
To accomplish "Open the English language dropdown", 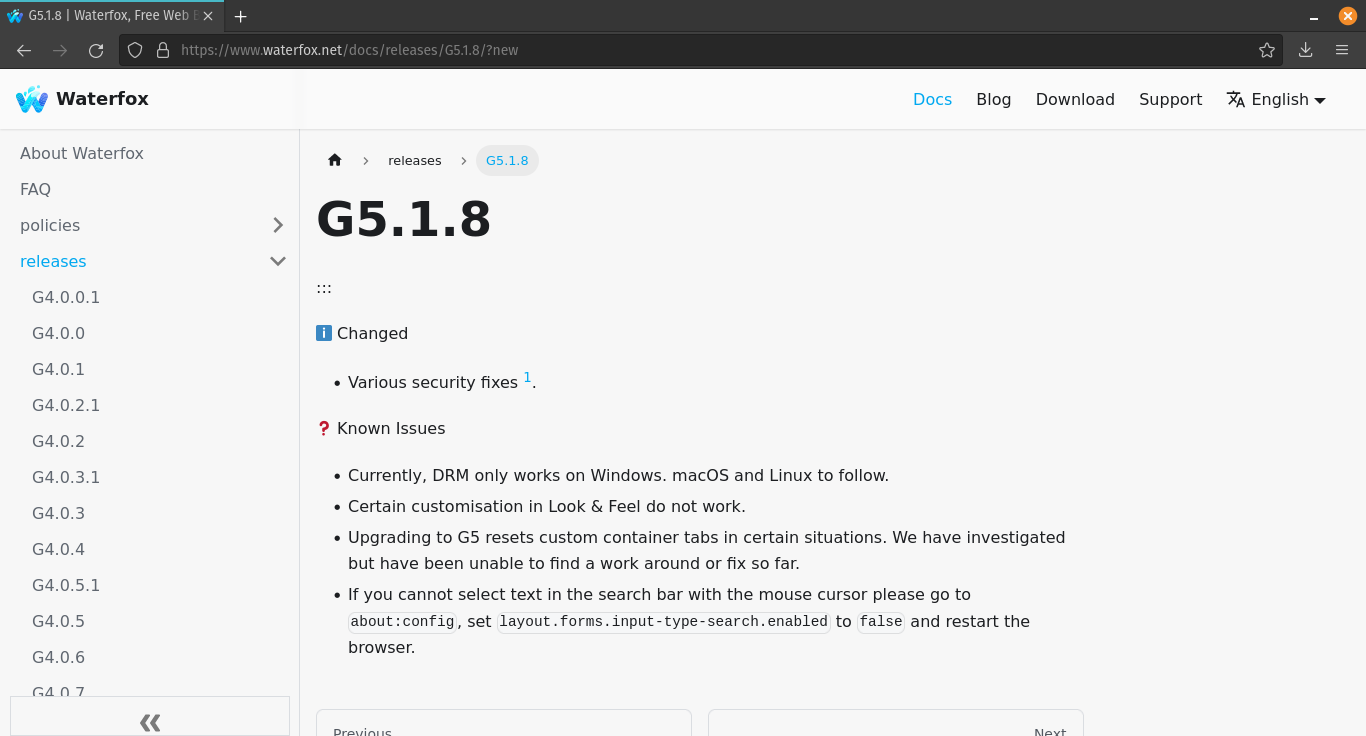I will (1277, 99).
